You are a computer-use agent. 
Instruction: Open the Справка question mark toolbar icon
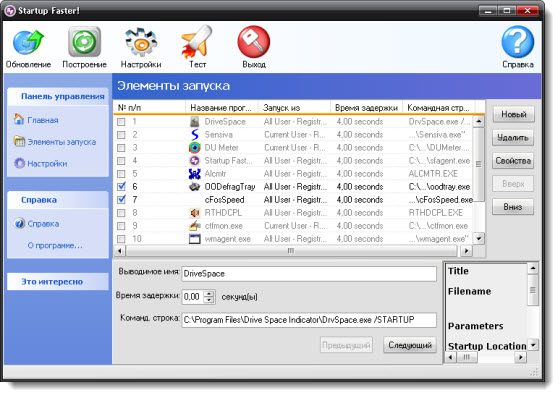click(x=518, y=42)
